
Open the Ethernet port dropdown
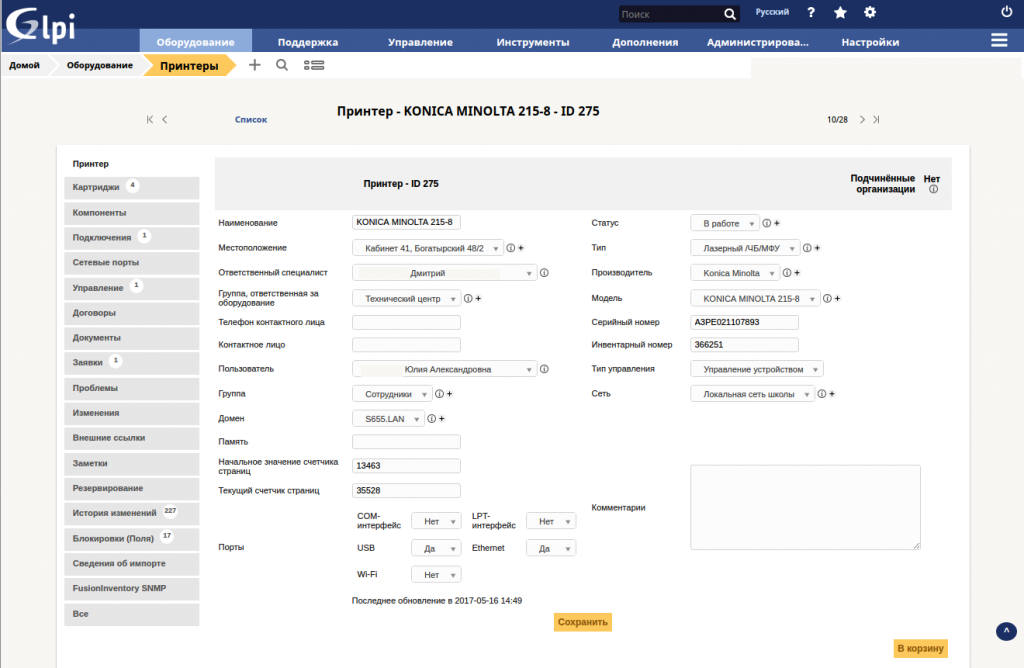(551, 549)
